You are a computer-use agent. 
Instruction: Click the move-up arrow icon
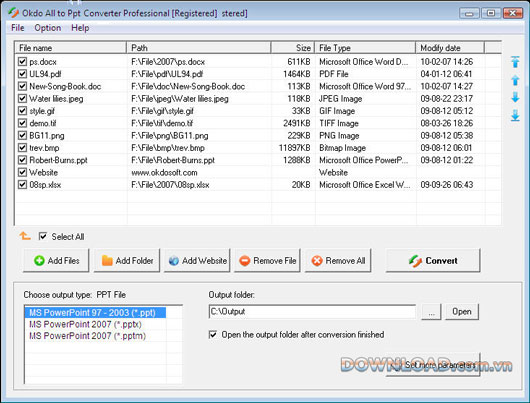tap(515, 80)
